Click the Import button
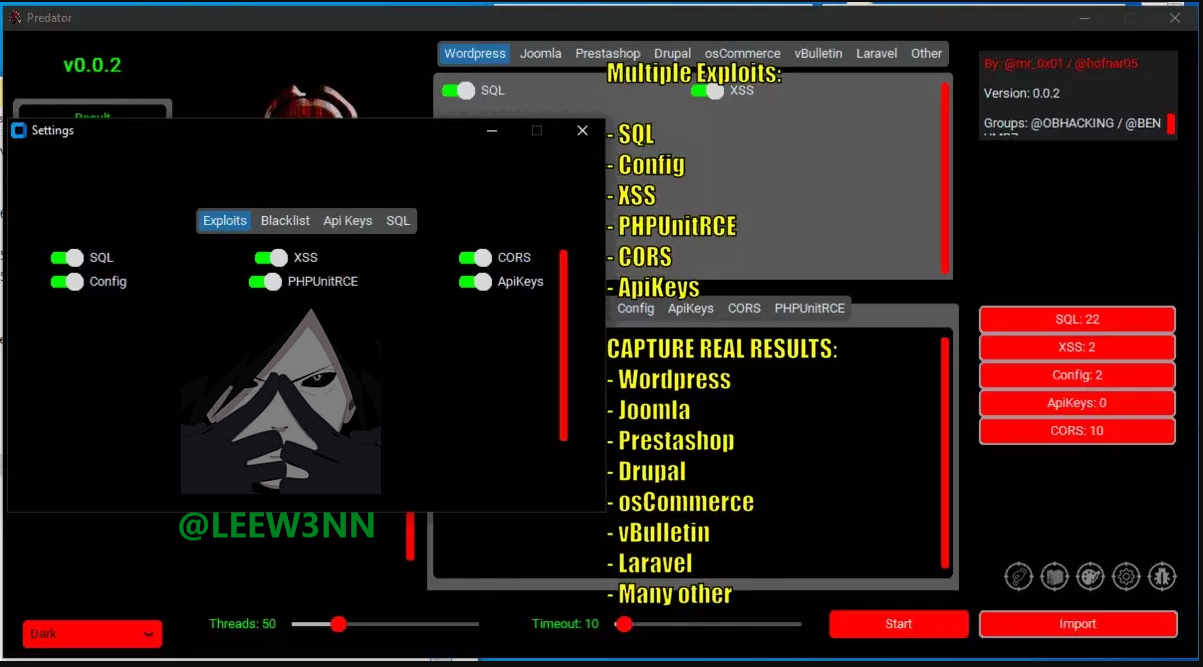The height and width of the screenshot is (667, 1203). tap(1077, 624)
